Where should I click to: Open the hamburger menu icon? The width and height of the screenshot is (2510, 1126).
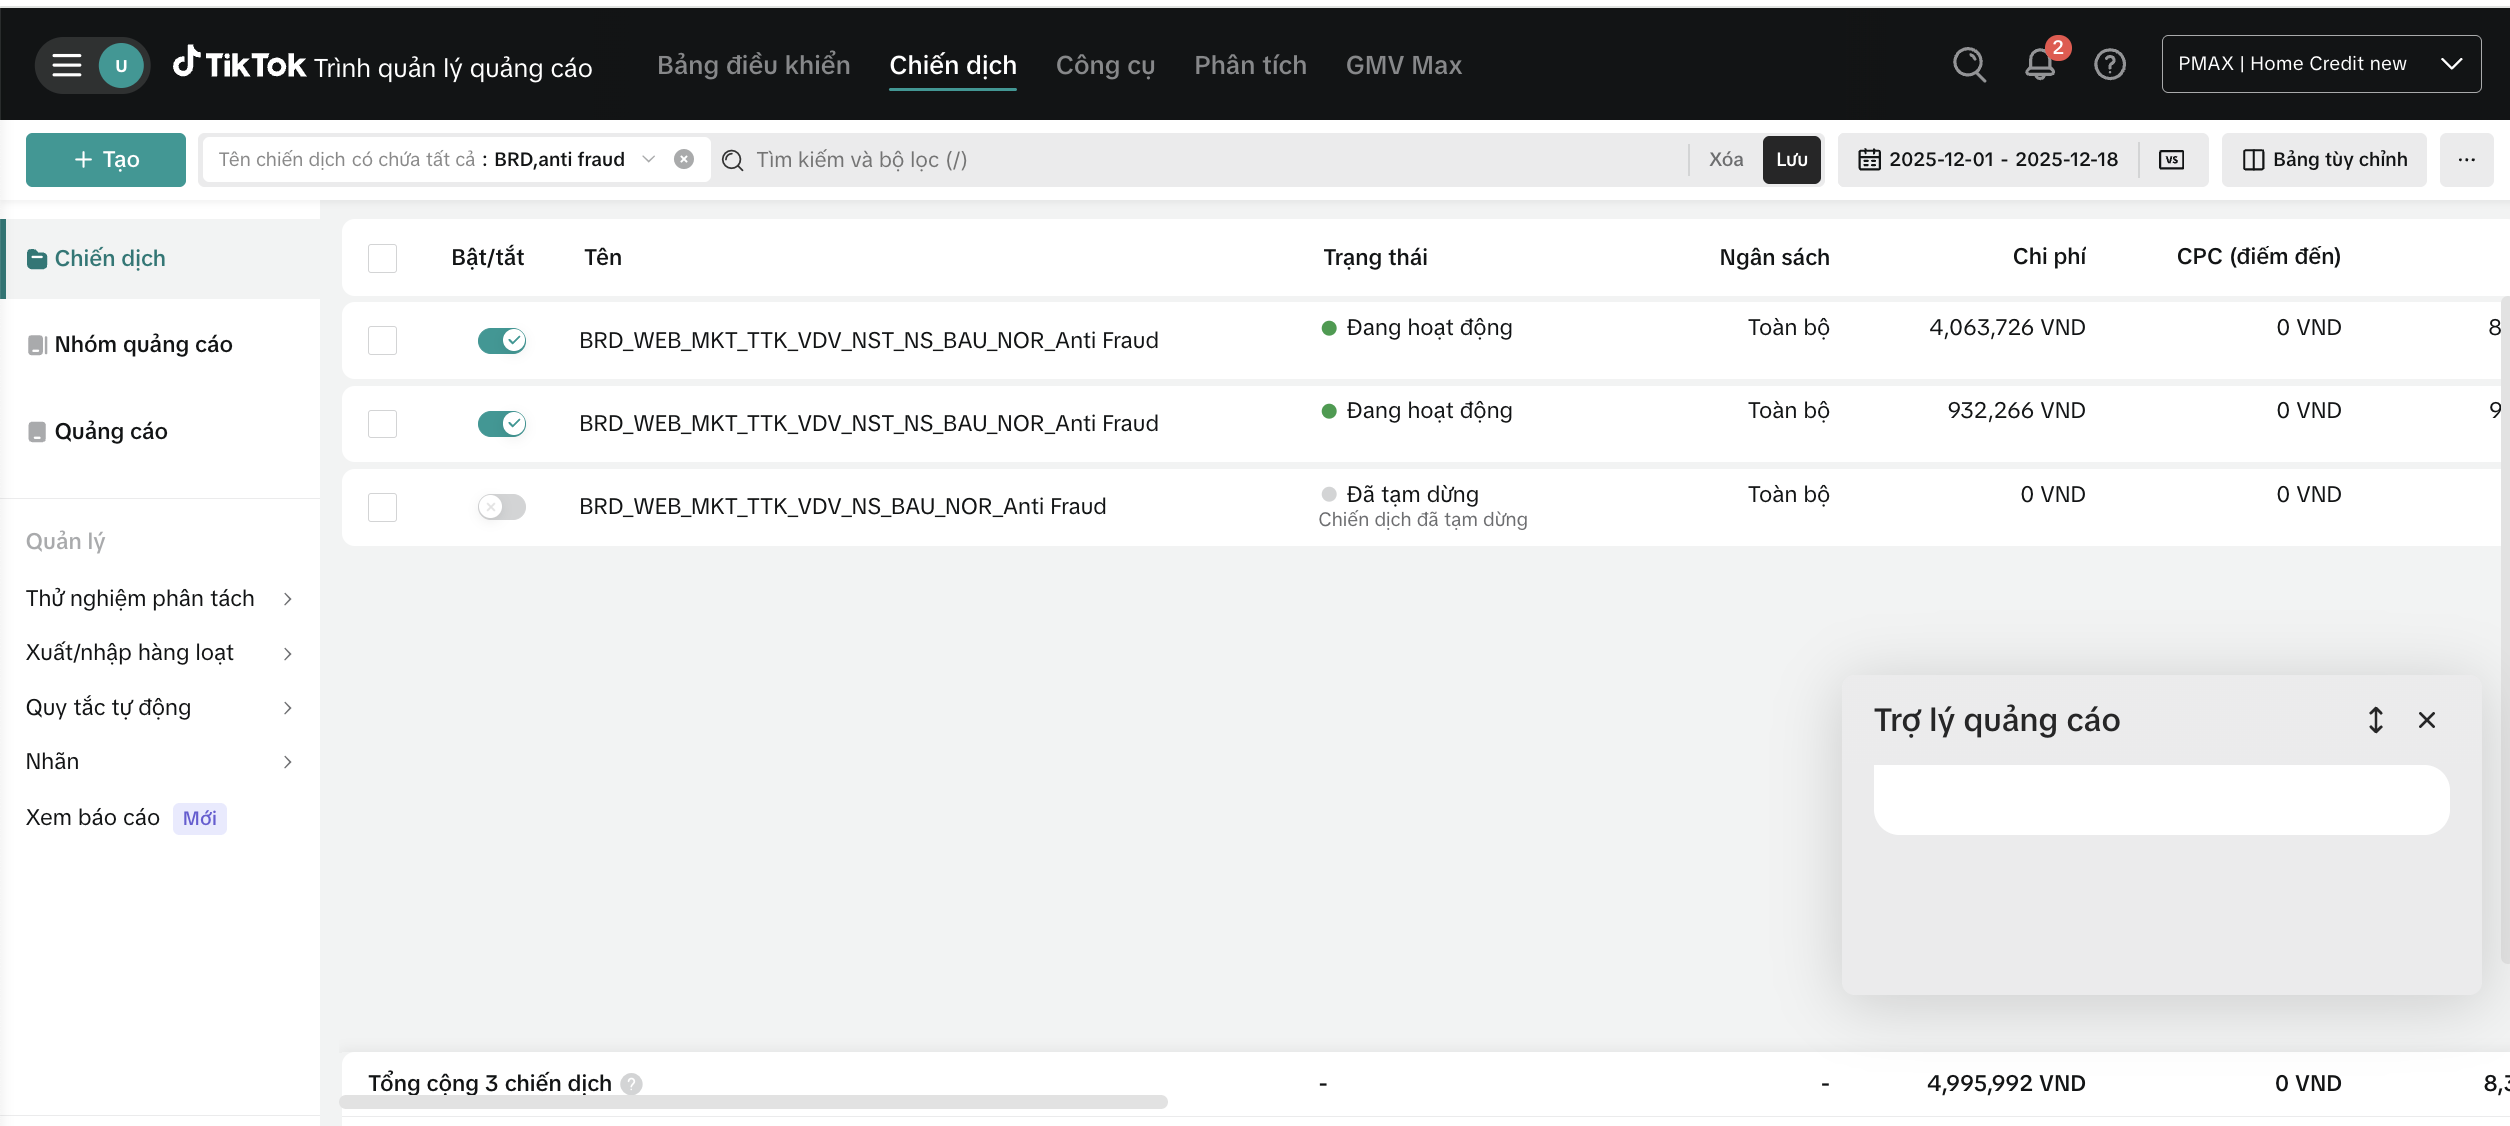[67, 65]
